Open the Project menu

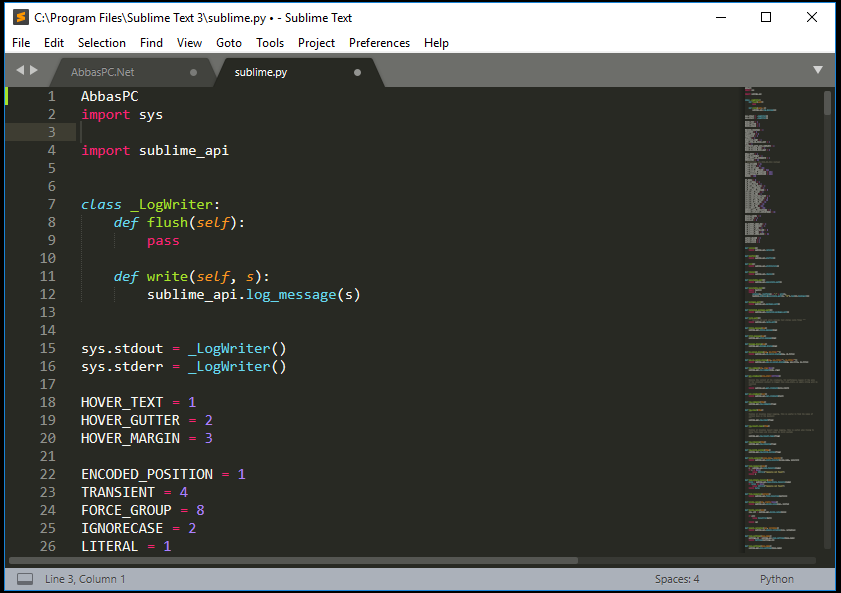pyautogui.click(x=316, y=43)
